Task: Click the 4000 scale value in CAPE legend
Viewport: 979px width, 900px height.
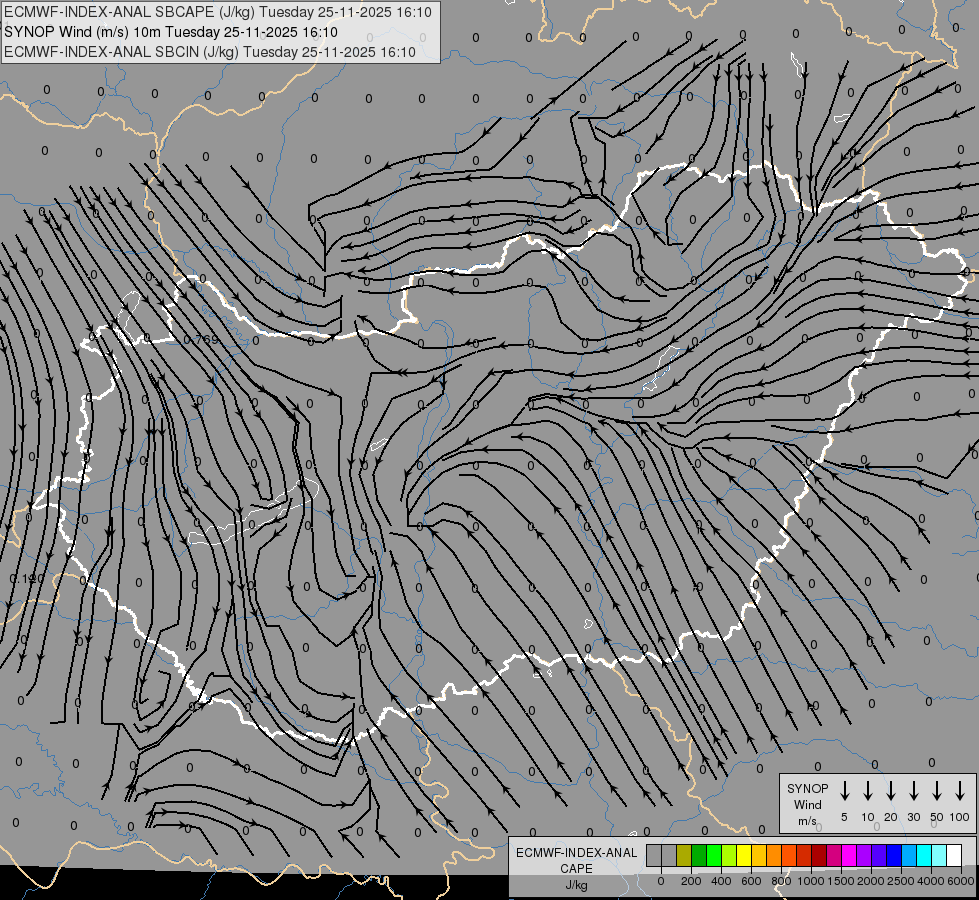Action: point(931,881)
